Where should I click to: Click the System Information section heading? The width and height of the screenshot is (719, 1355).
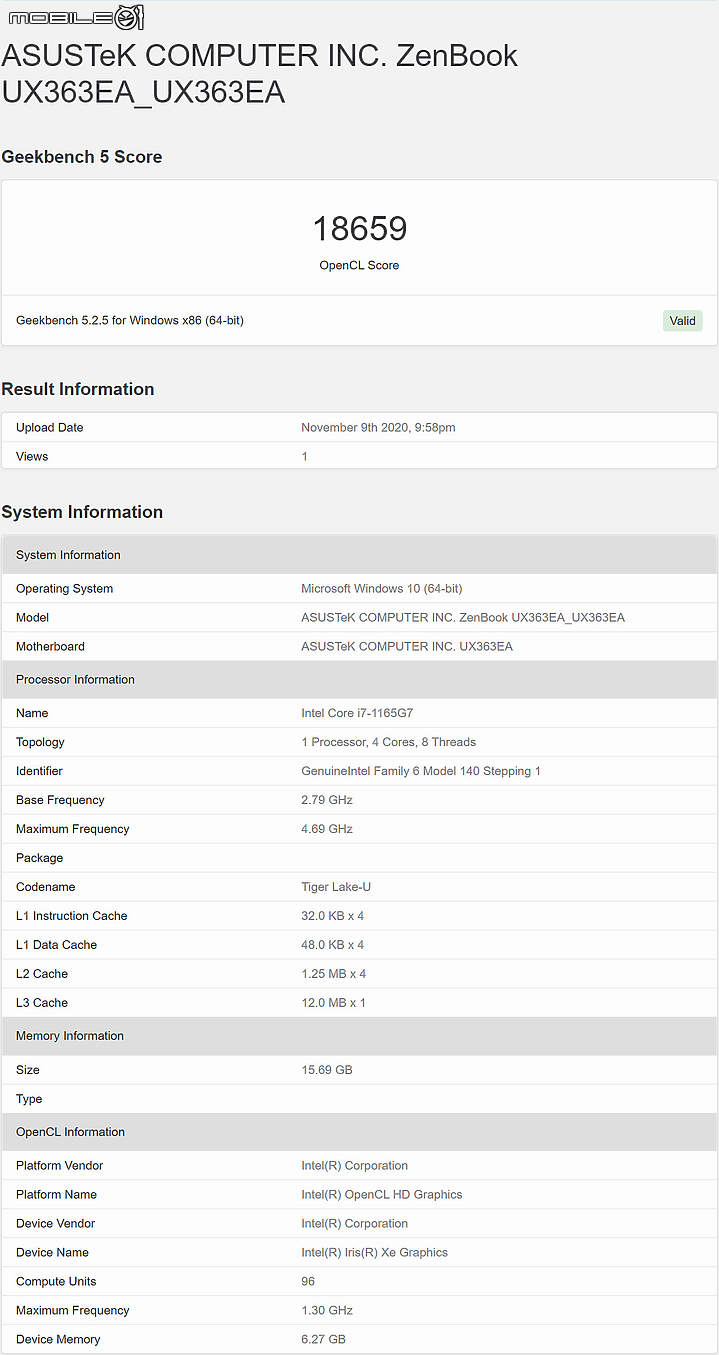click(82, 512)
